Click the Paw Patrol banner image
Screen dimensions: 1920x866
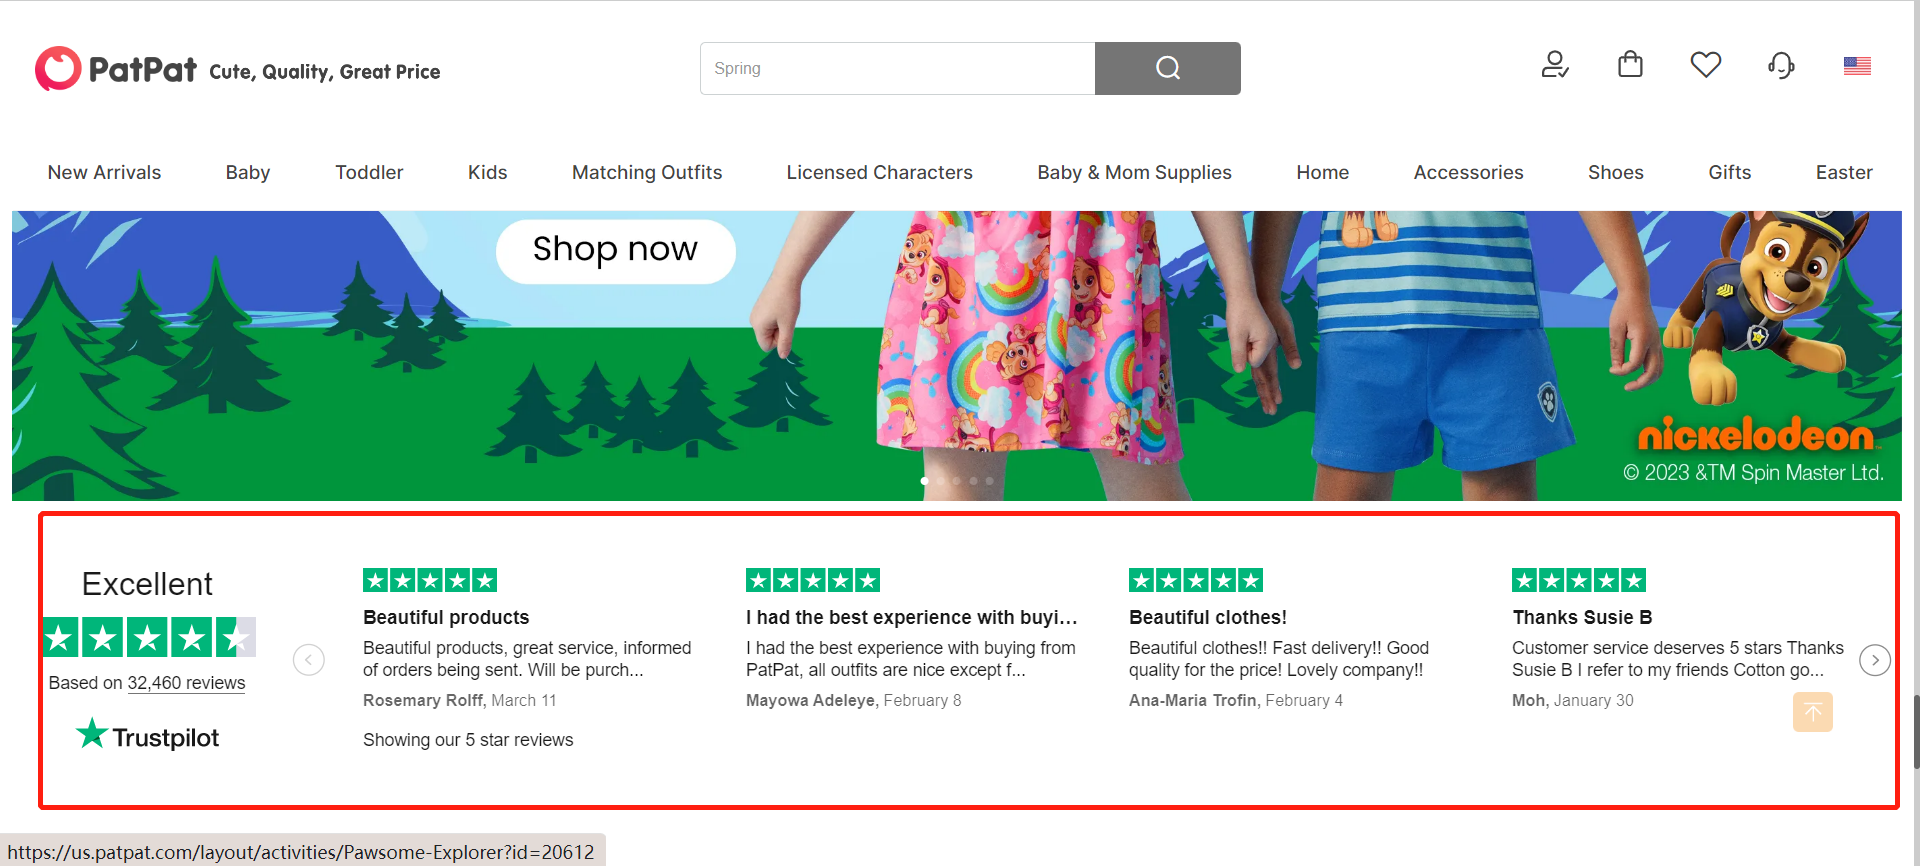(957, 355)
